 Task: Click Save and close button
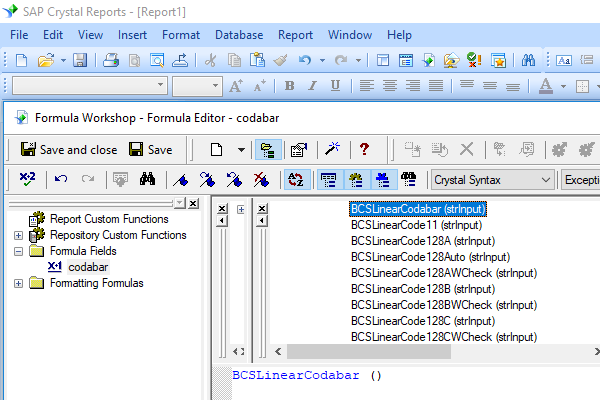coord(69,149)
